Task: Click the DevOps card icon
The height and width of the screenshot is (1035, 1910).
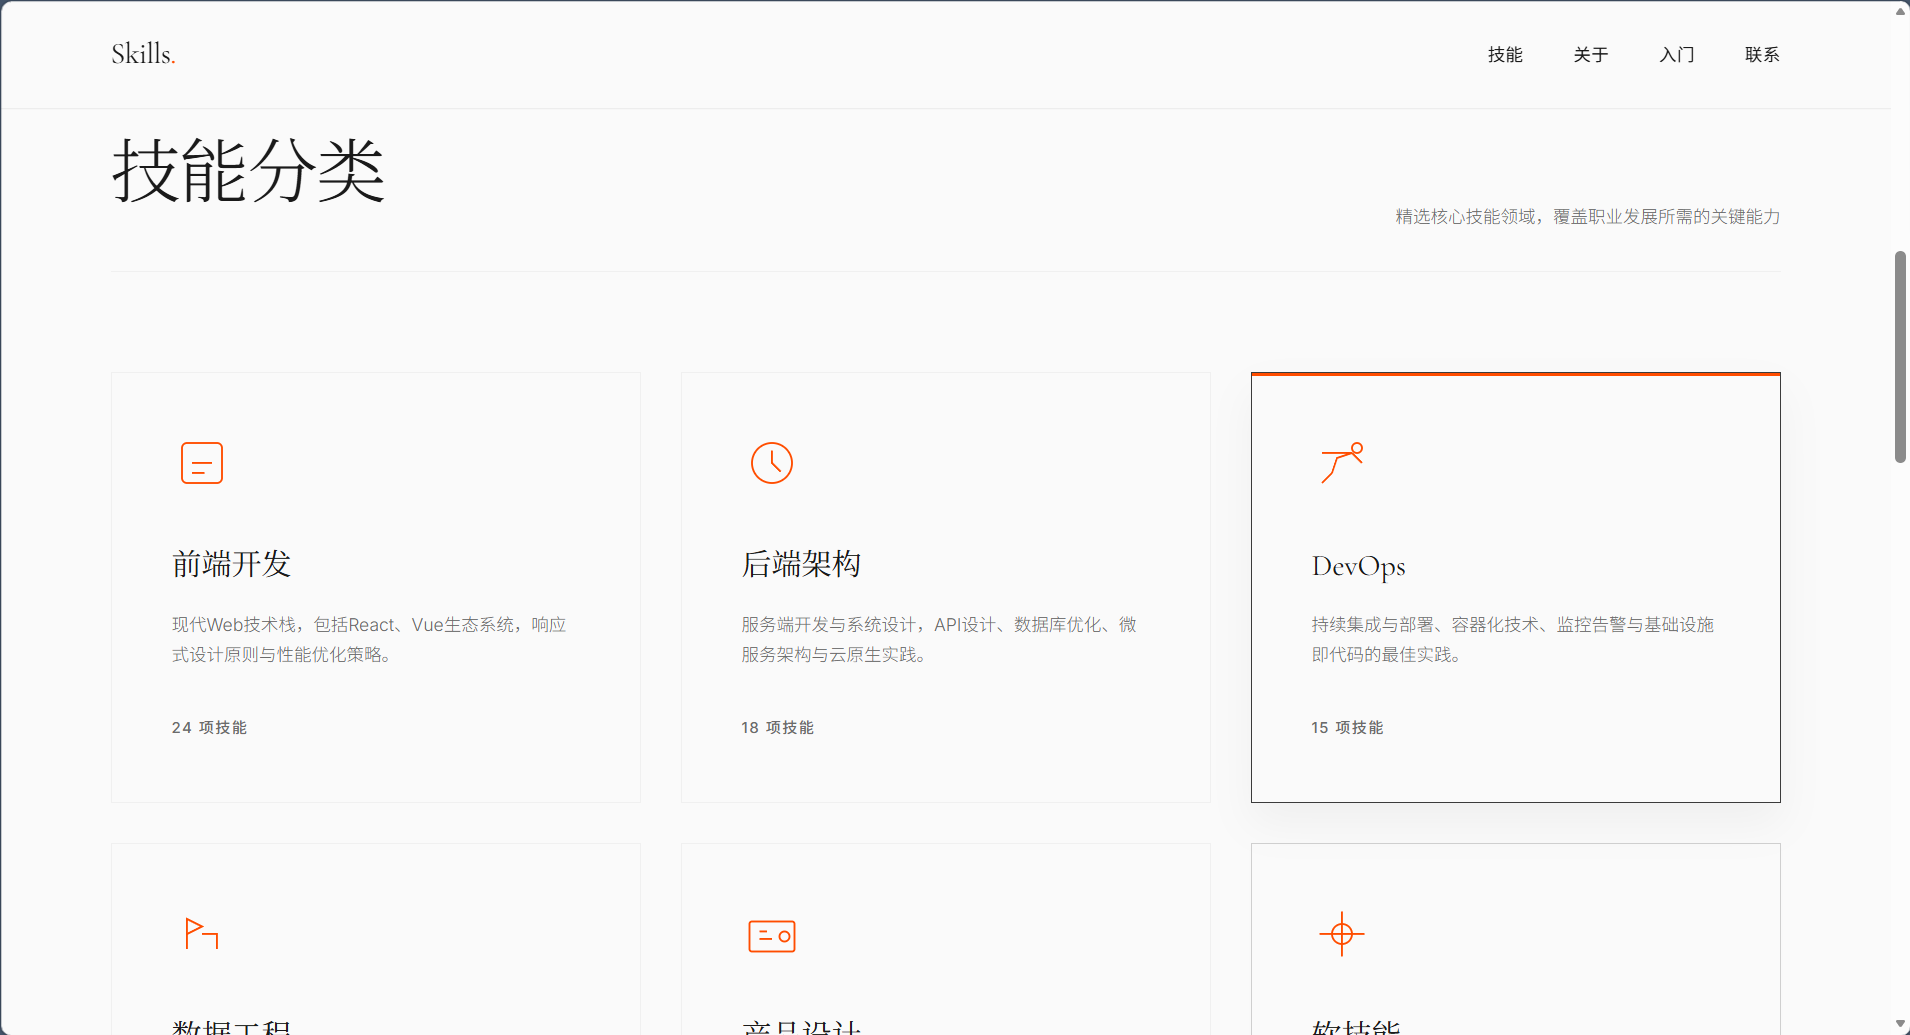Action: (1341, 463)
